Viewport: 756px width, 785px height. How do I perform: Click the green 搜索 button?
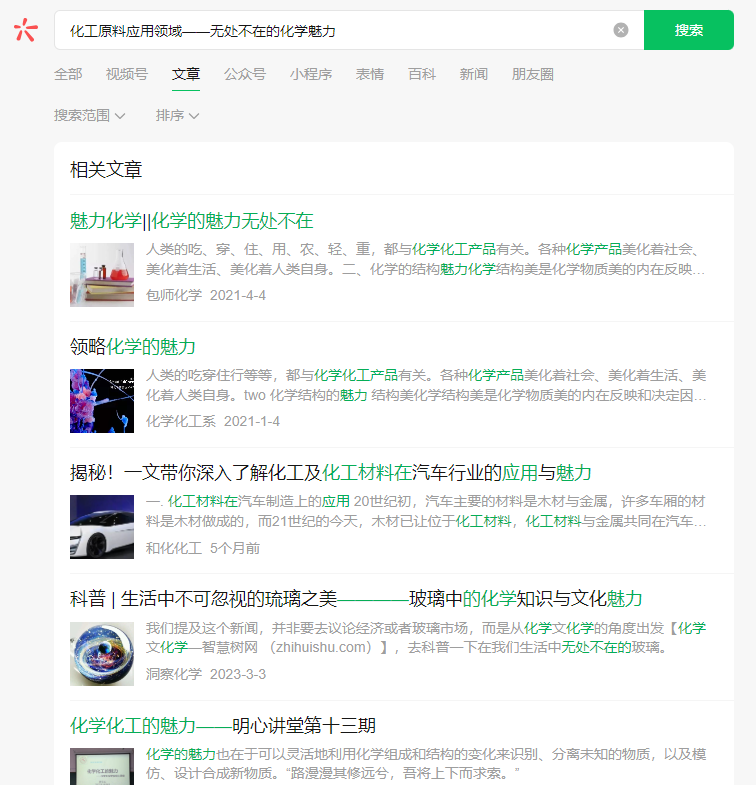[x=688, y=30]
